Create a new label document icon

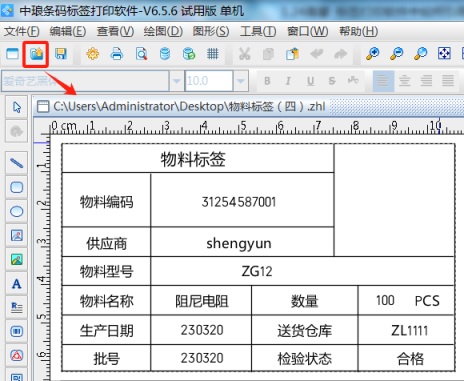click(12, 54)
